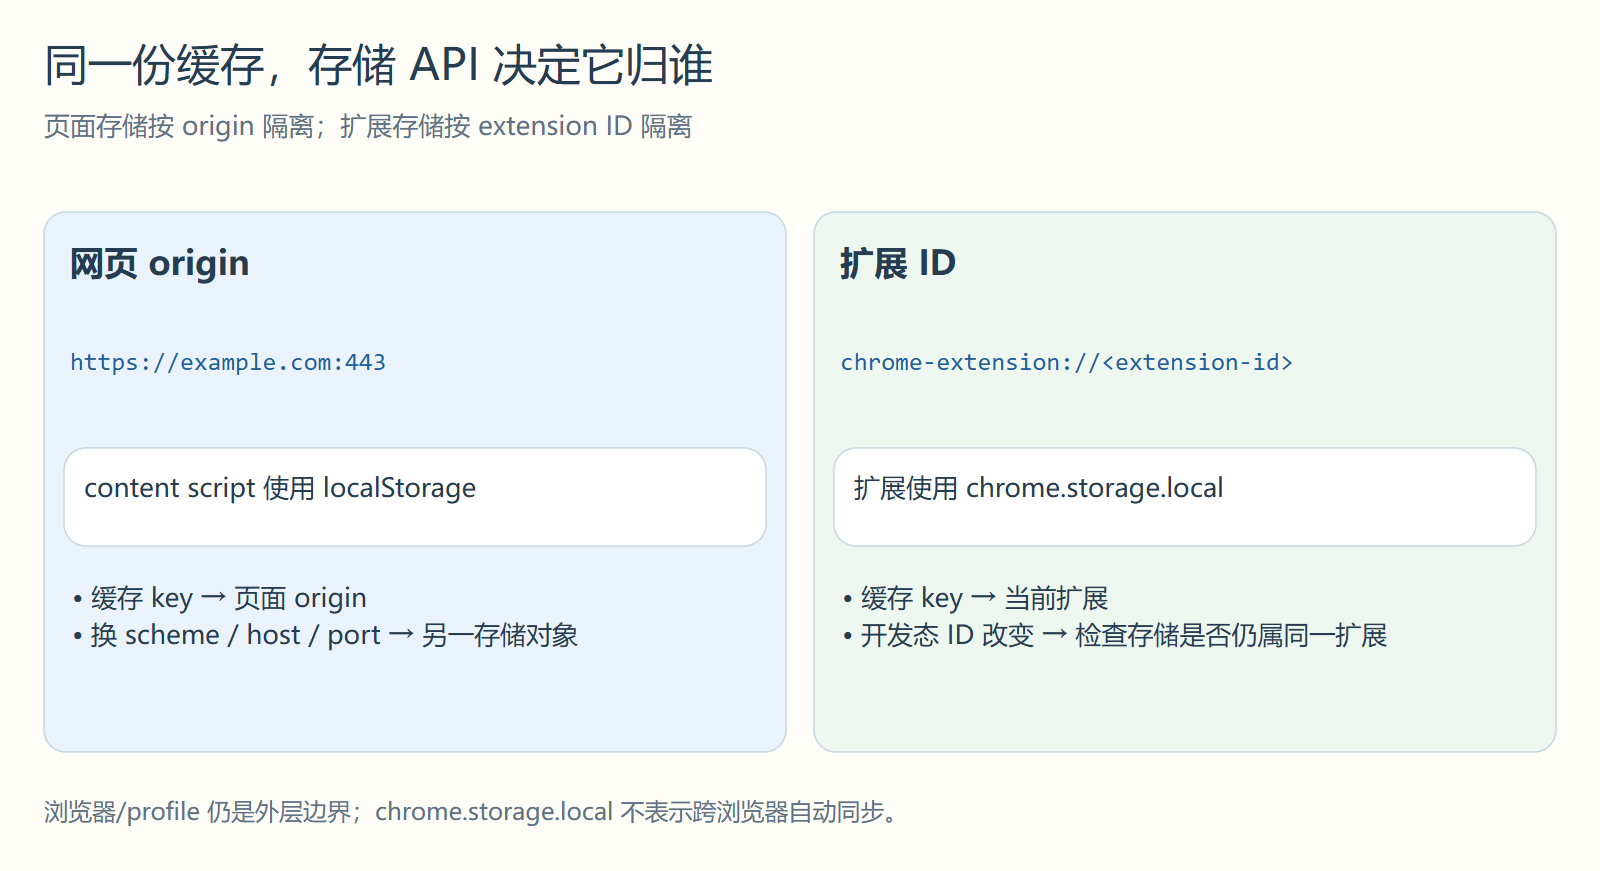Click the "扩展 ID" card heading
The width and height of the screenshot is (1600, 871).
click(x=898, y=263)
